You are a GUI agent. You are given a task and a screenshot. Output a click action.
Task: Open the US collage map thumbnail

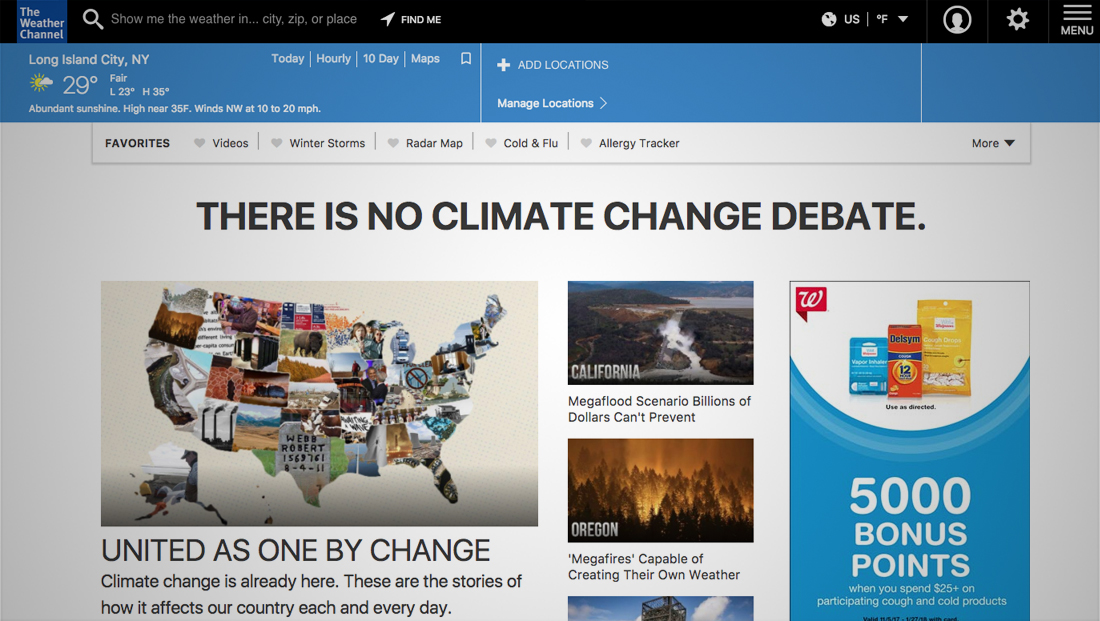click(319, 403)
